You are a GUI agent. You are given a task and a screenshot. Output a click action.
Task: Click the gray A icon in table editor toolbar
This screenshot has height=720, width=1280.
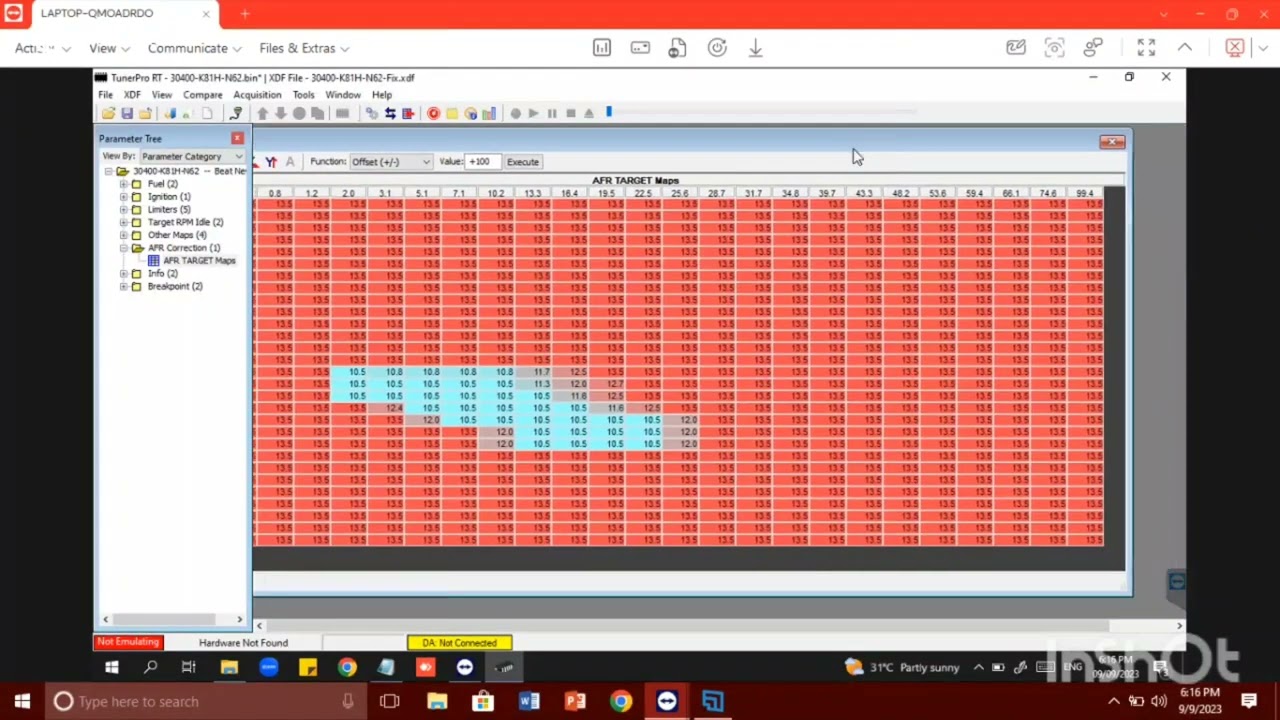[290, 162]
